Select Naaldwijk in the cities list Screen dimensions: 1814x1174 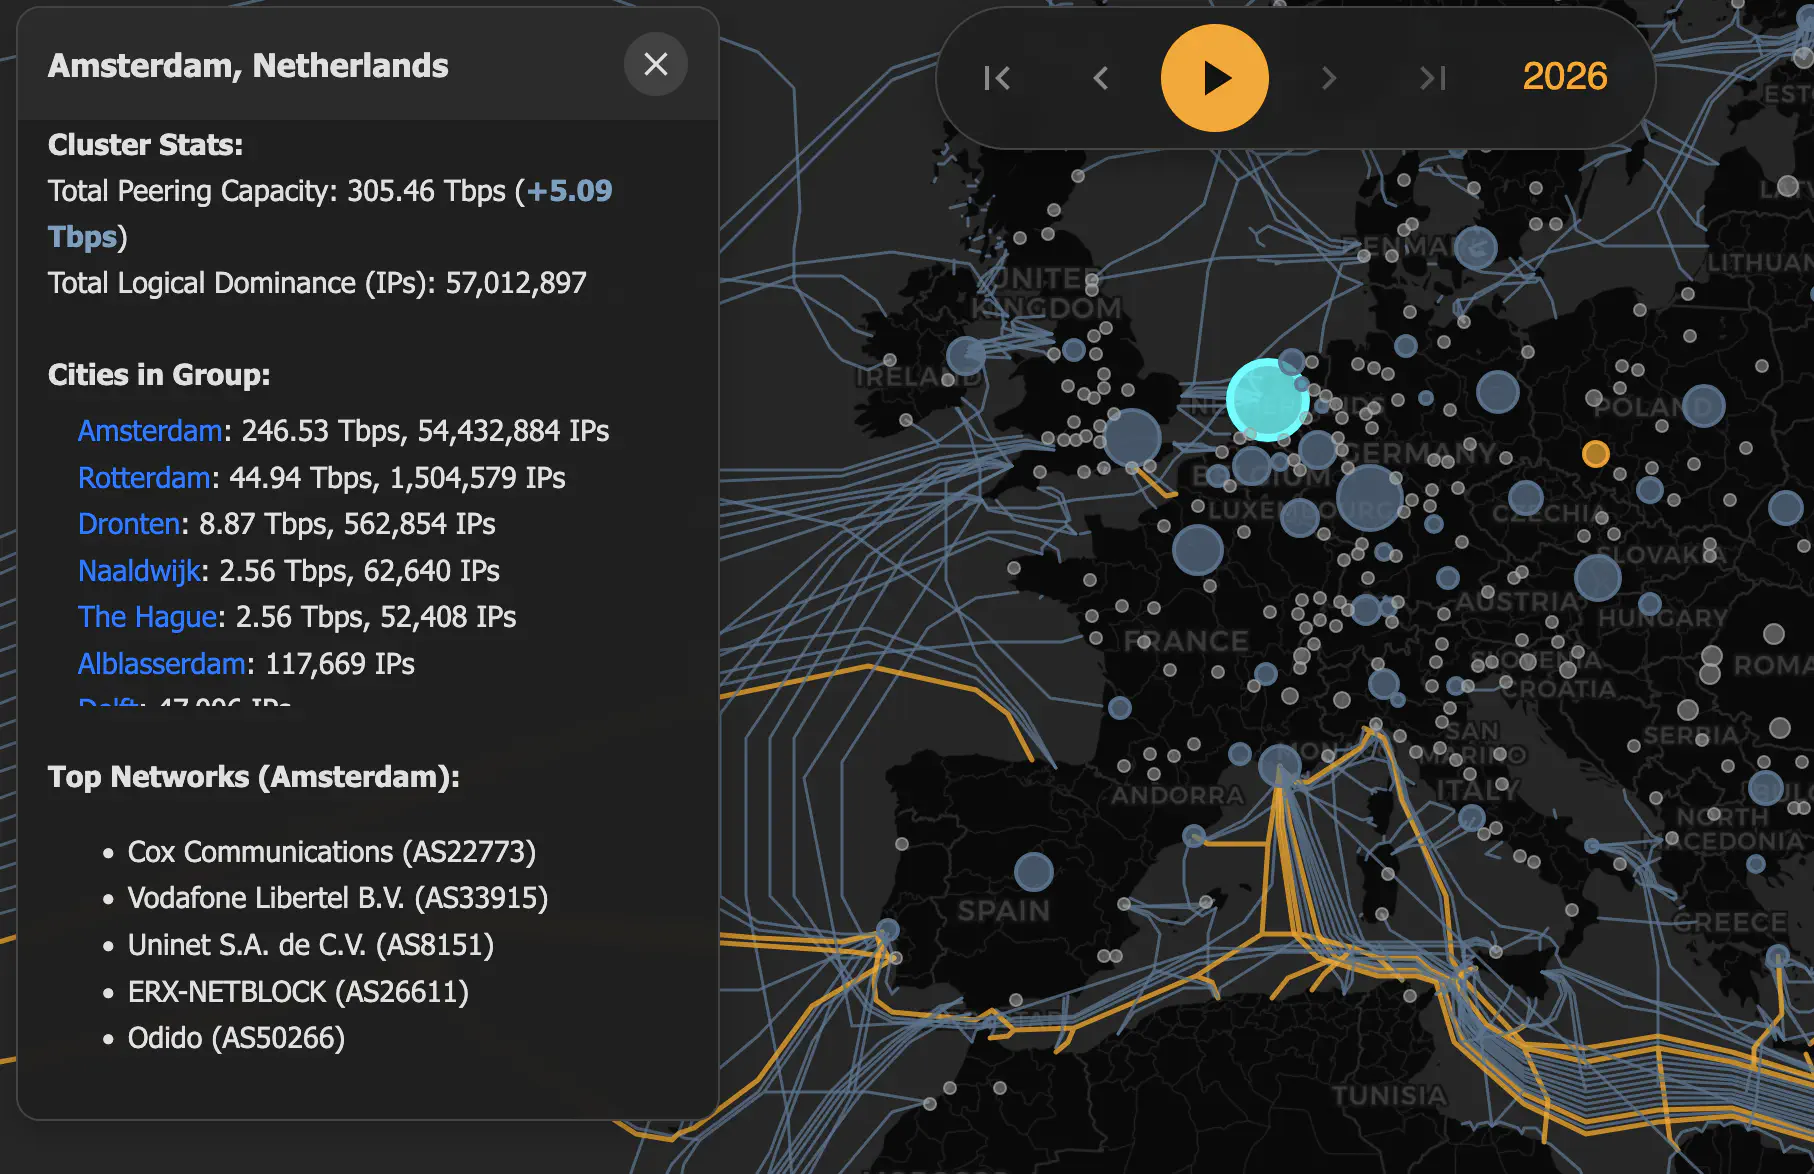click(140, 571)
